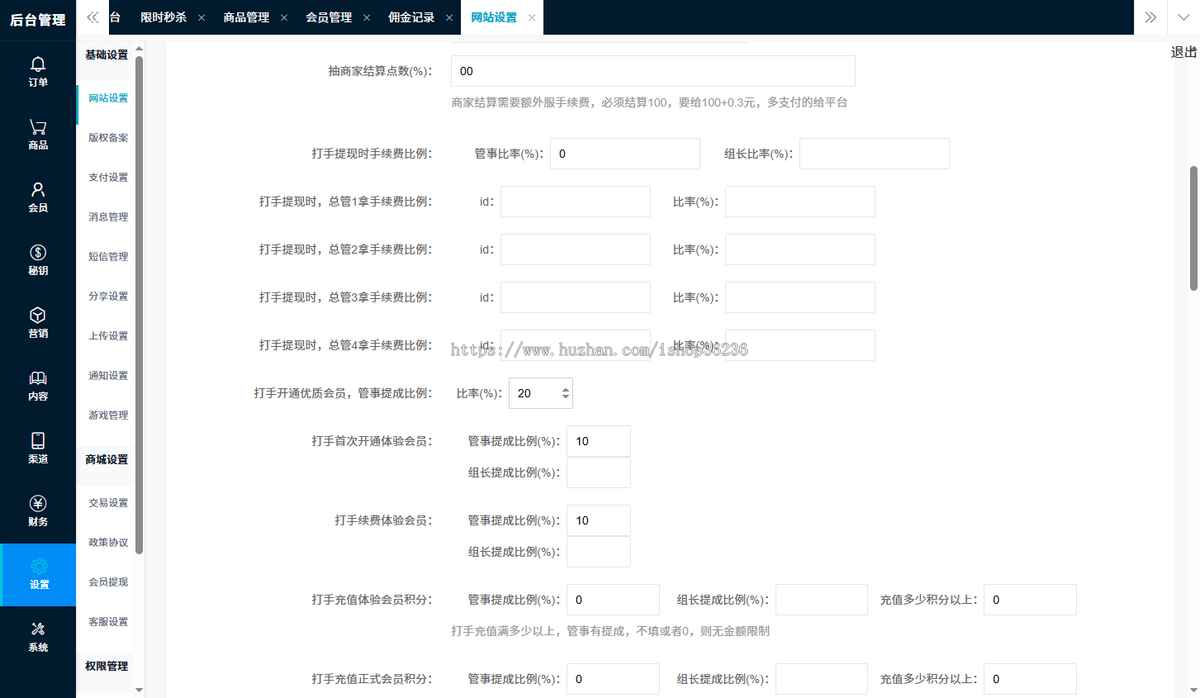Expand the 权限管理 submenu group header
The width and height of the screenshot is (1200, 698).
[x=106, y=666]
